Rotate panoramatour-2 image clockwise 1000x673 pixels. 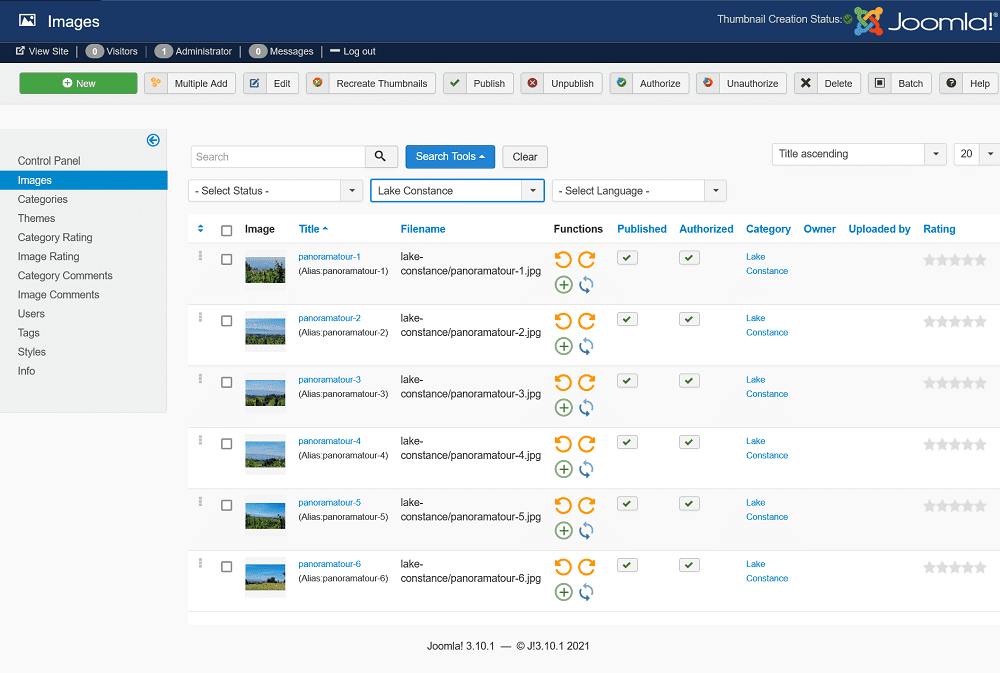[586, 321]
